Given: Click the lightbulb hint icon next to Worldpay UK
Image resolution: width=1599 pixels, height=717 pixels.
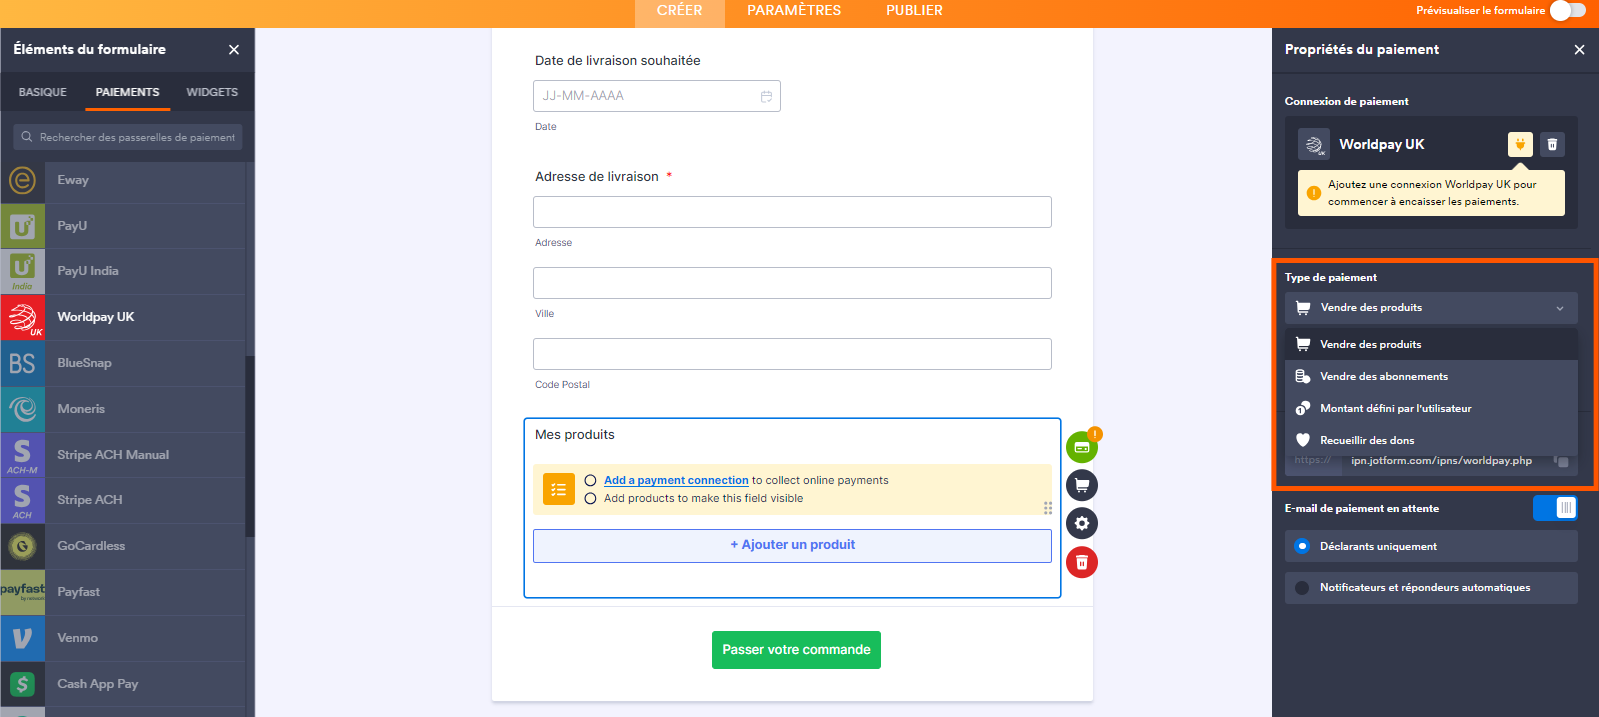Looking at the screenshot, I should (1519, 144).
